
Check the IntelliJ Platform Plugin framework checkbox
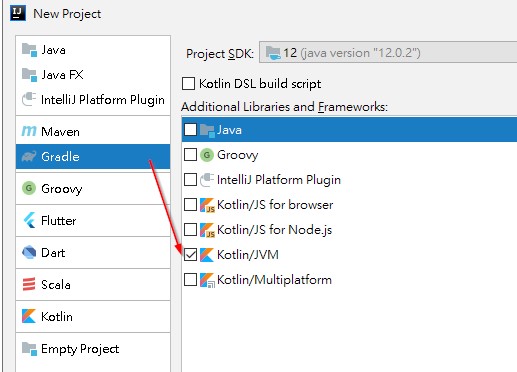[x=190, y=180]
